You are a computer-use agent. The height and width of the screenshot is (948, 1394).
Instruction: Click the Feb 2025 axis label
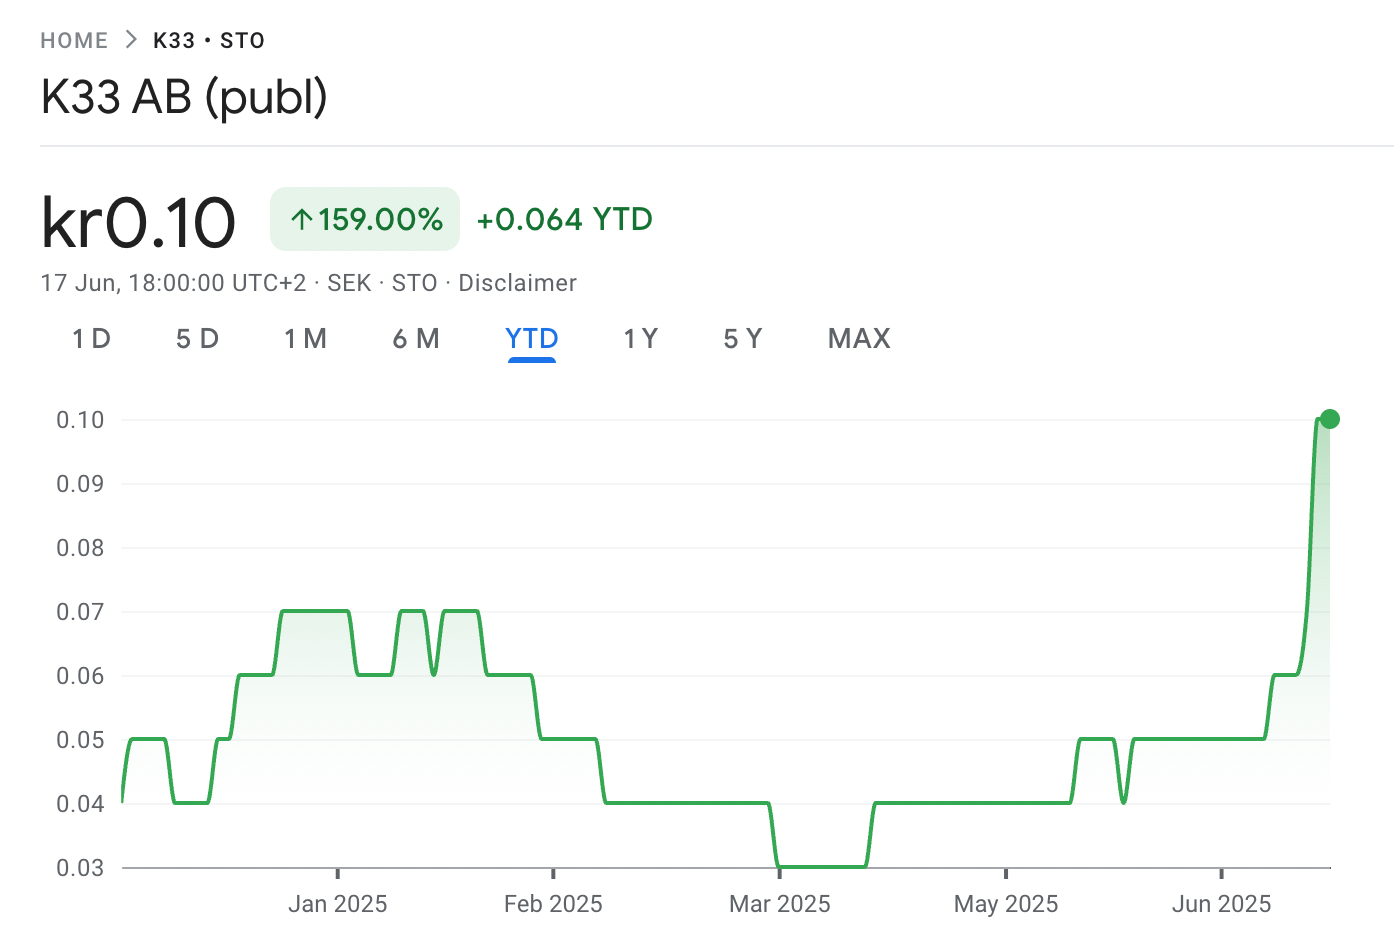point(553,904)
